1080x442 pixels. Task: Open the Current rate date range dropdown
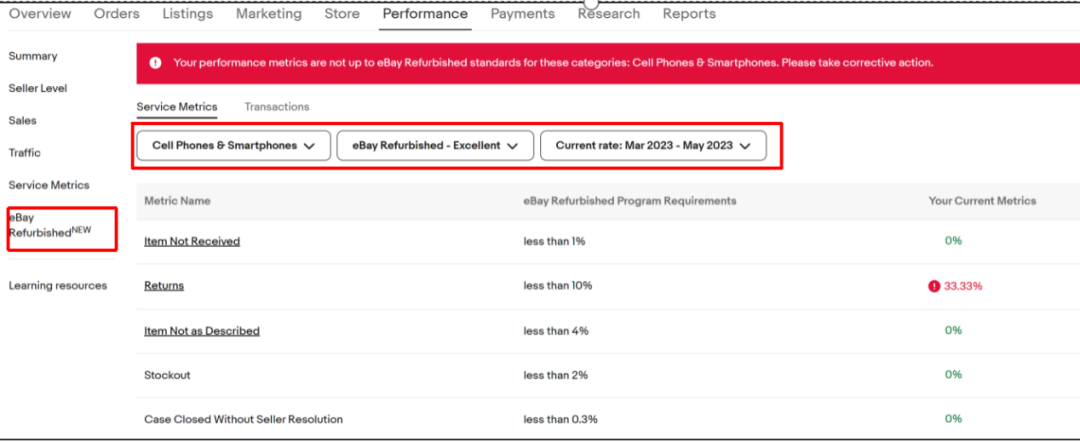(653, 146)
